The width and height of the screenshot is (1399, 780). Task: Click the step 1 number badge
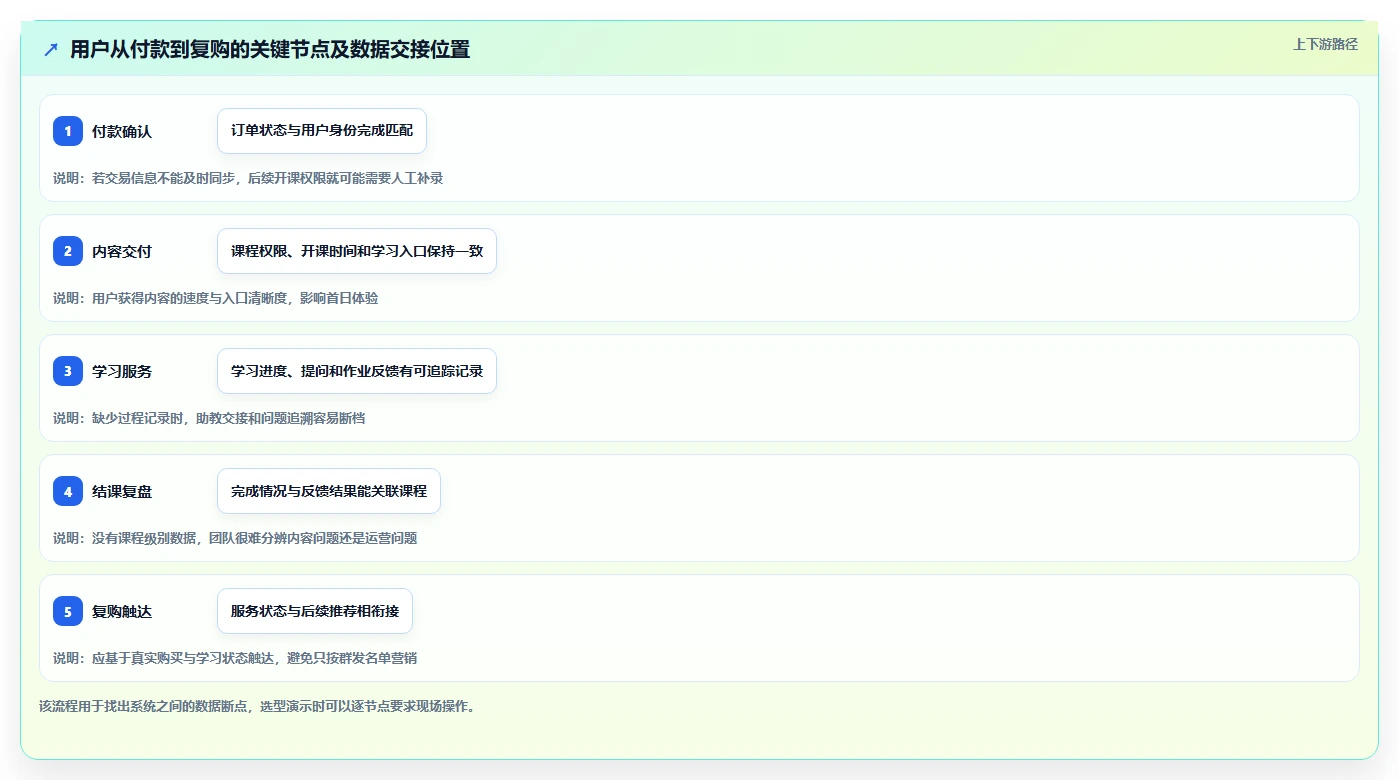coord(68,131)
